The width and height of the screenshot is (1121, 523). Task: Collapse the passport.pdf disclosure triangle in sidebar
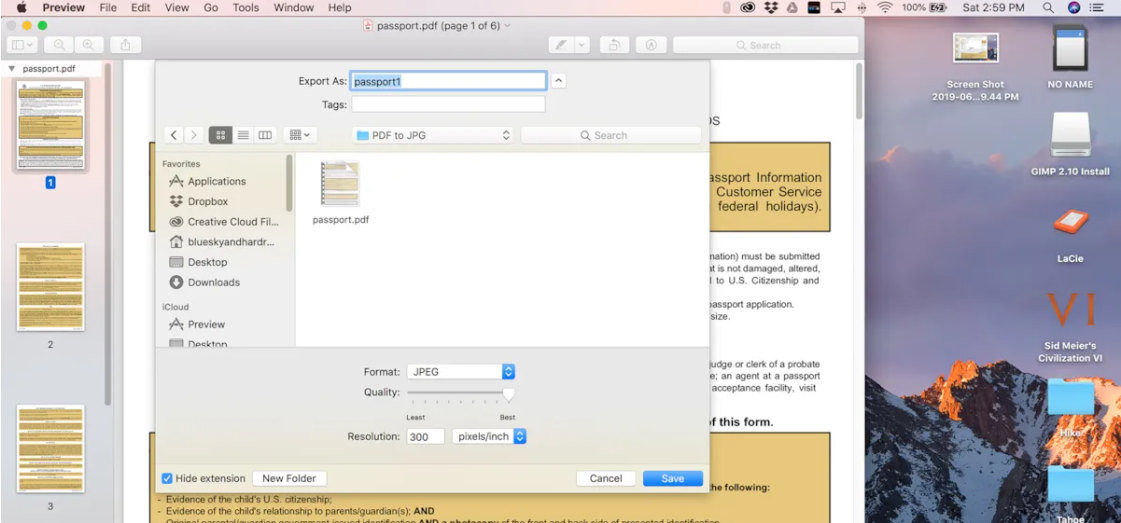(x=11, y=69)
